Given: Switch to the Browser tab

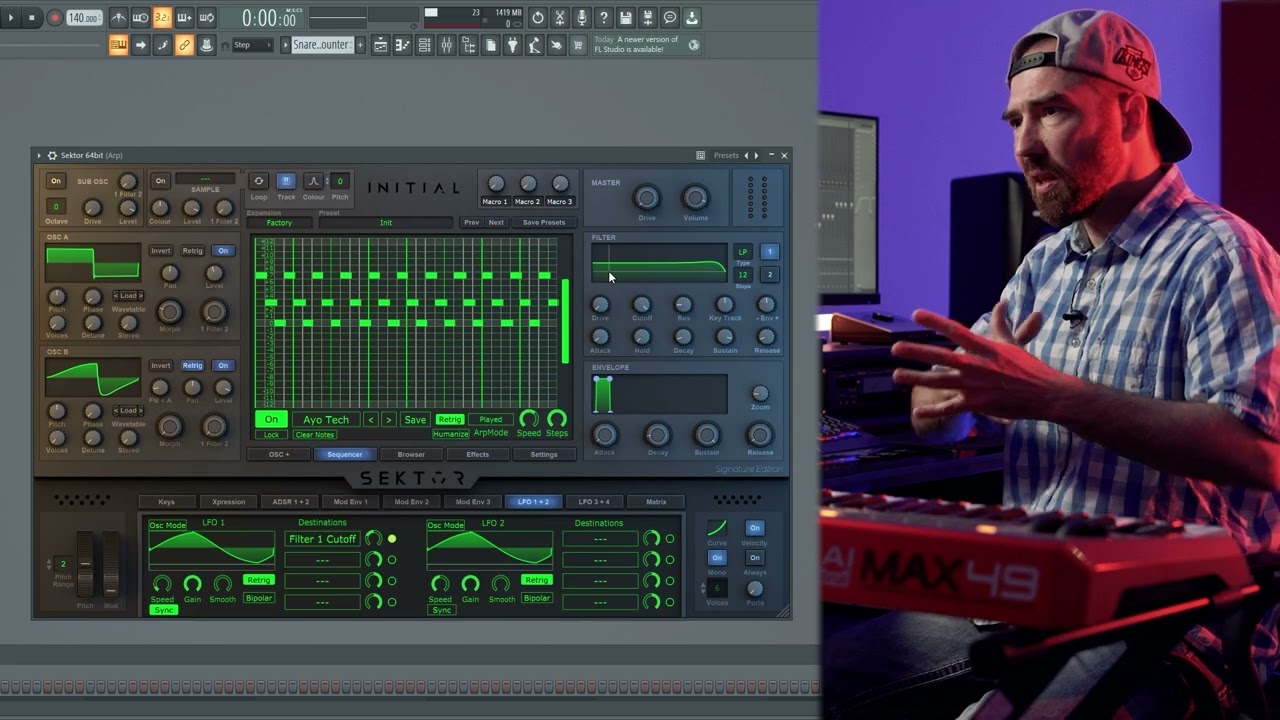Looking at the screenshot, I should pyautogui.click(x=411, y=455).
